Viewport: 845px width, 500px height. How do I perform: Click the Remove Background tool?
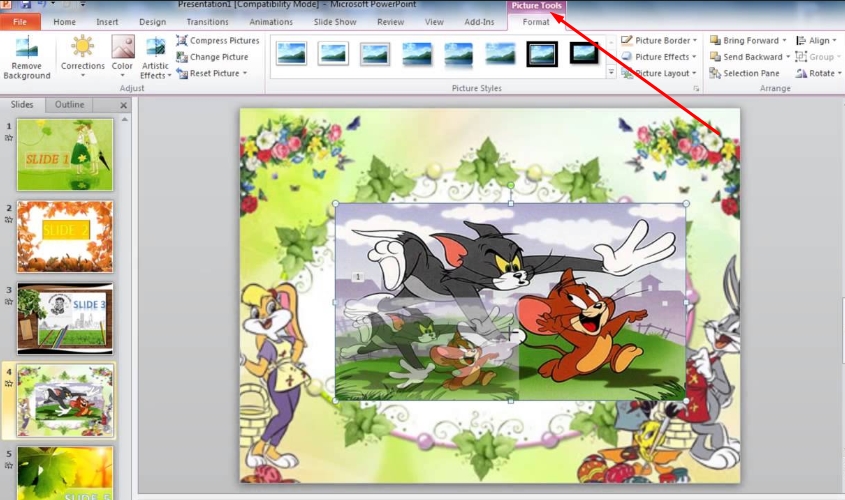(26, 58)
